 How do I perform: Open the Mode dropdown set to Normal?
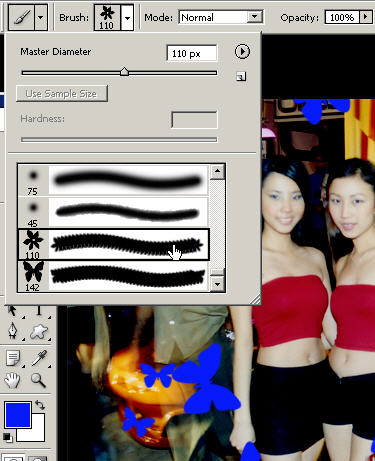(221, 17)
